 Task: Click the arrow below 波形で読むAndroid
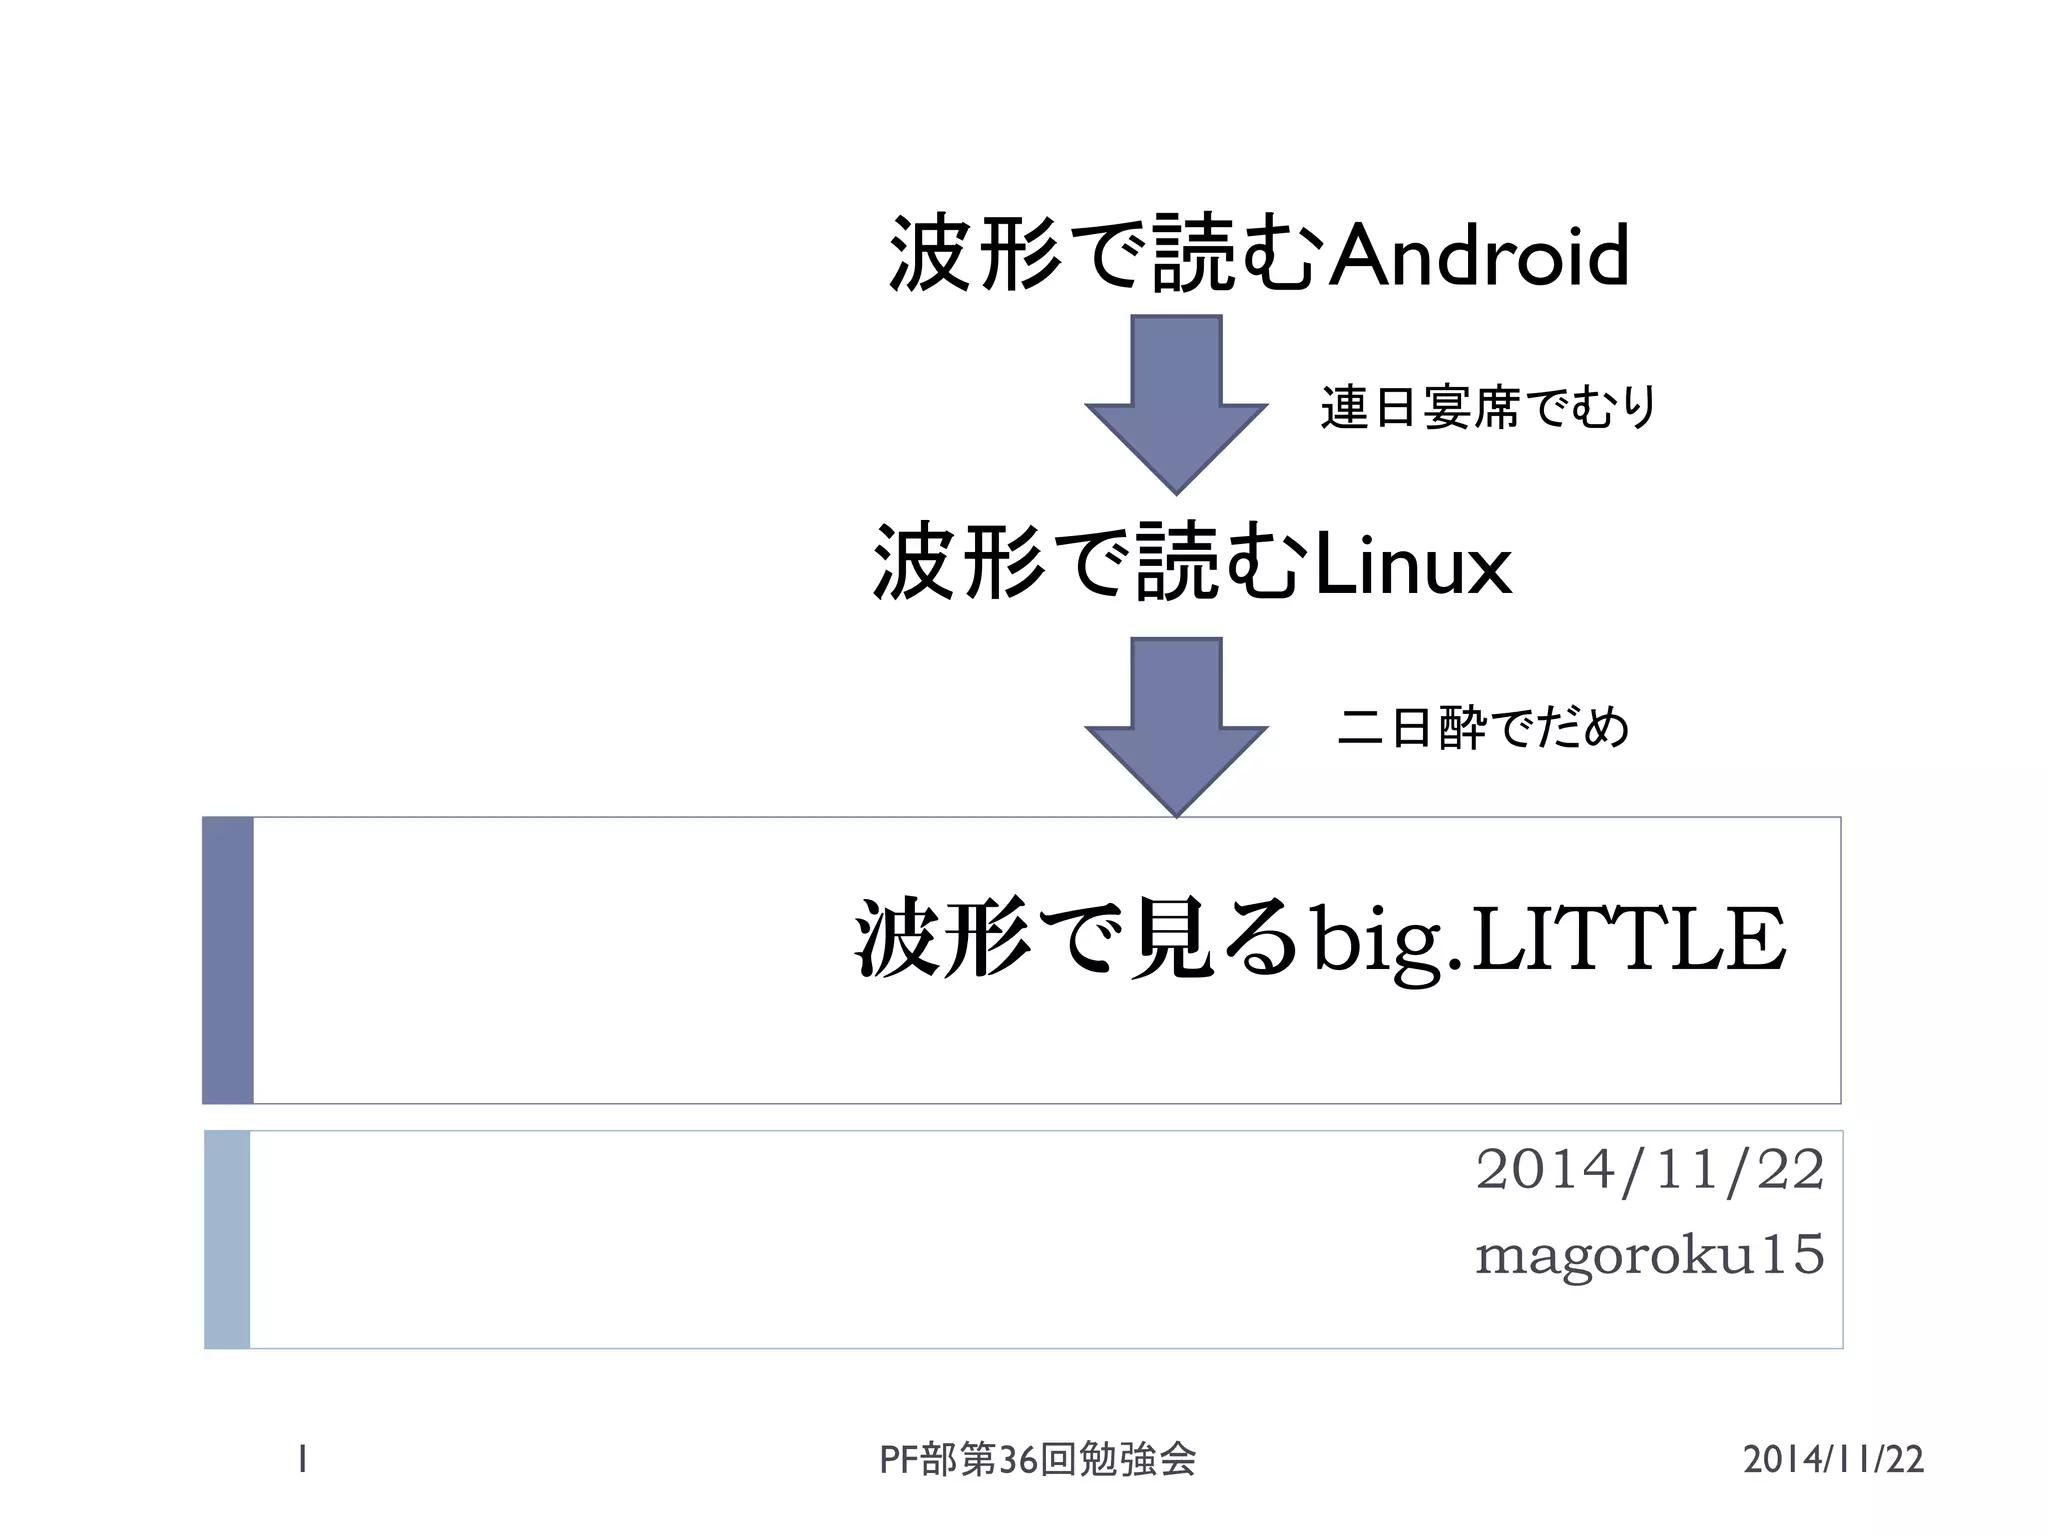pyautogui.click(x=1176, y=404)
